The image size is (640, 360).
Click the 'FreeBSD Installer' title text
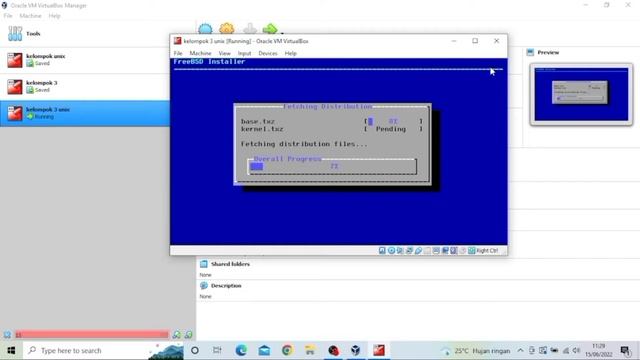[x=209, y=62]
